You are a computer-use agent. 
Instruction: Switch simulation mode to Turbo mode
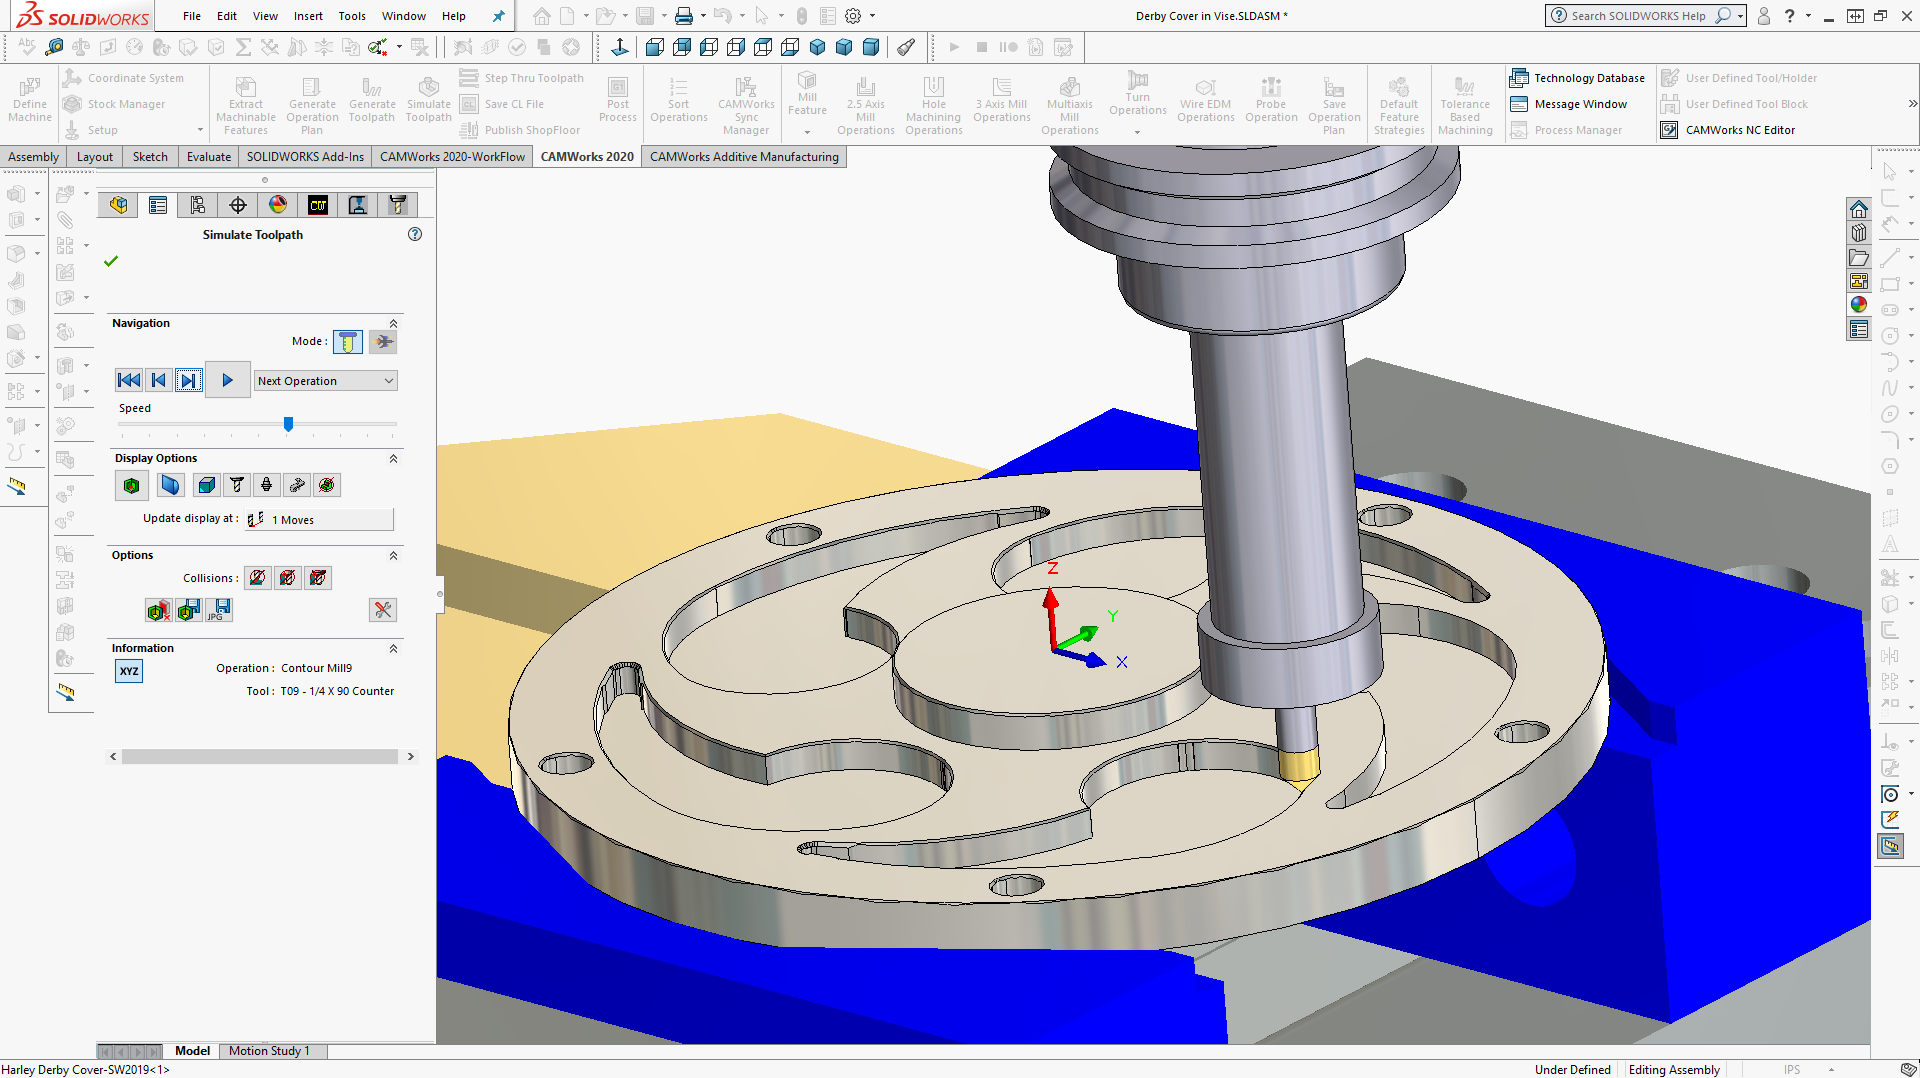click(383, 341)
